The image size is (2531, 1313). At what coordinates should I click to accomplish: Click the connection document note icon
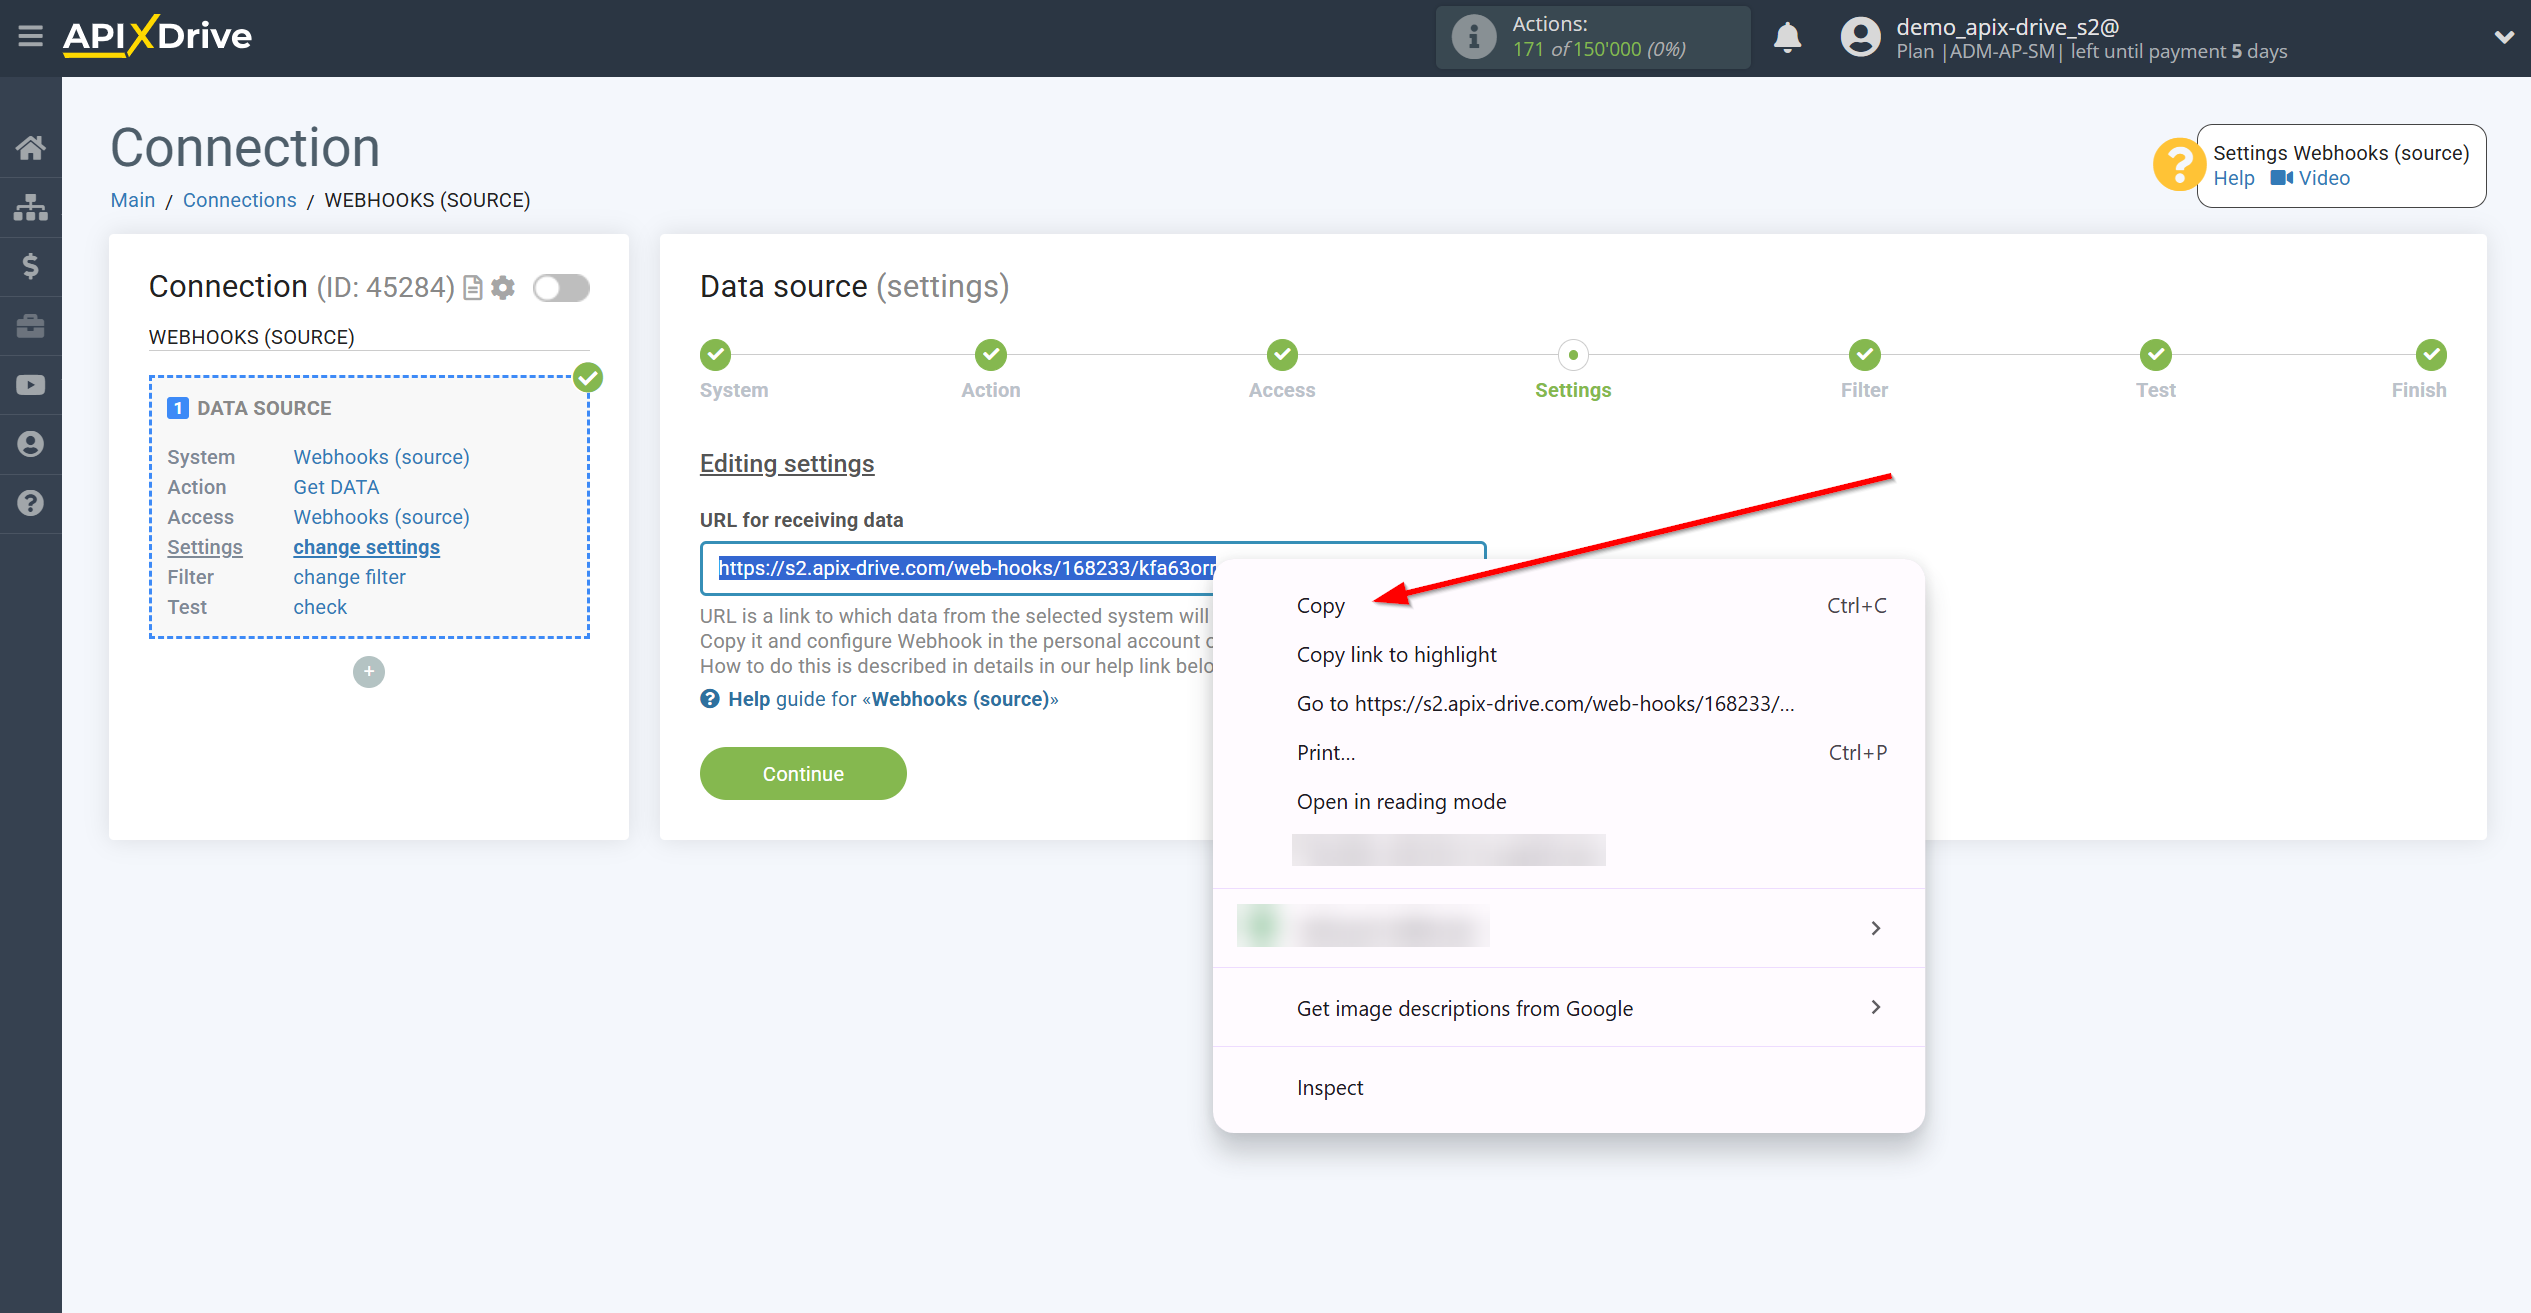473,288
